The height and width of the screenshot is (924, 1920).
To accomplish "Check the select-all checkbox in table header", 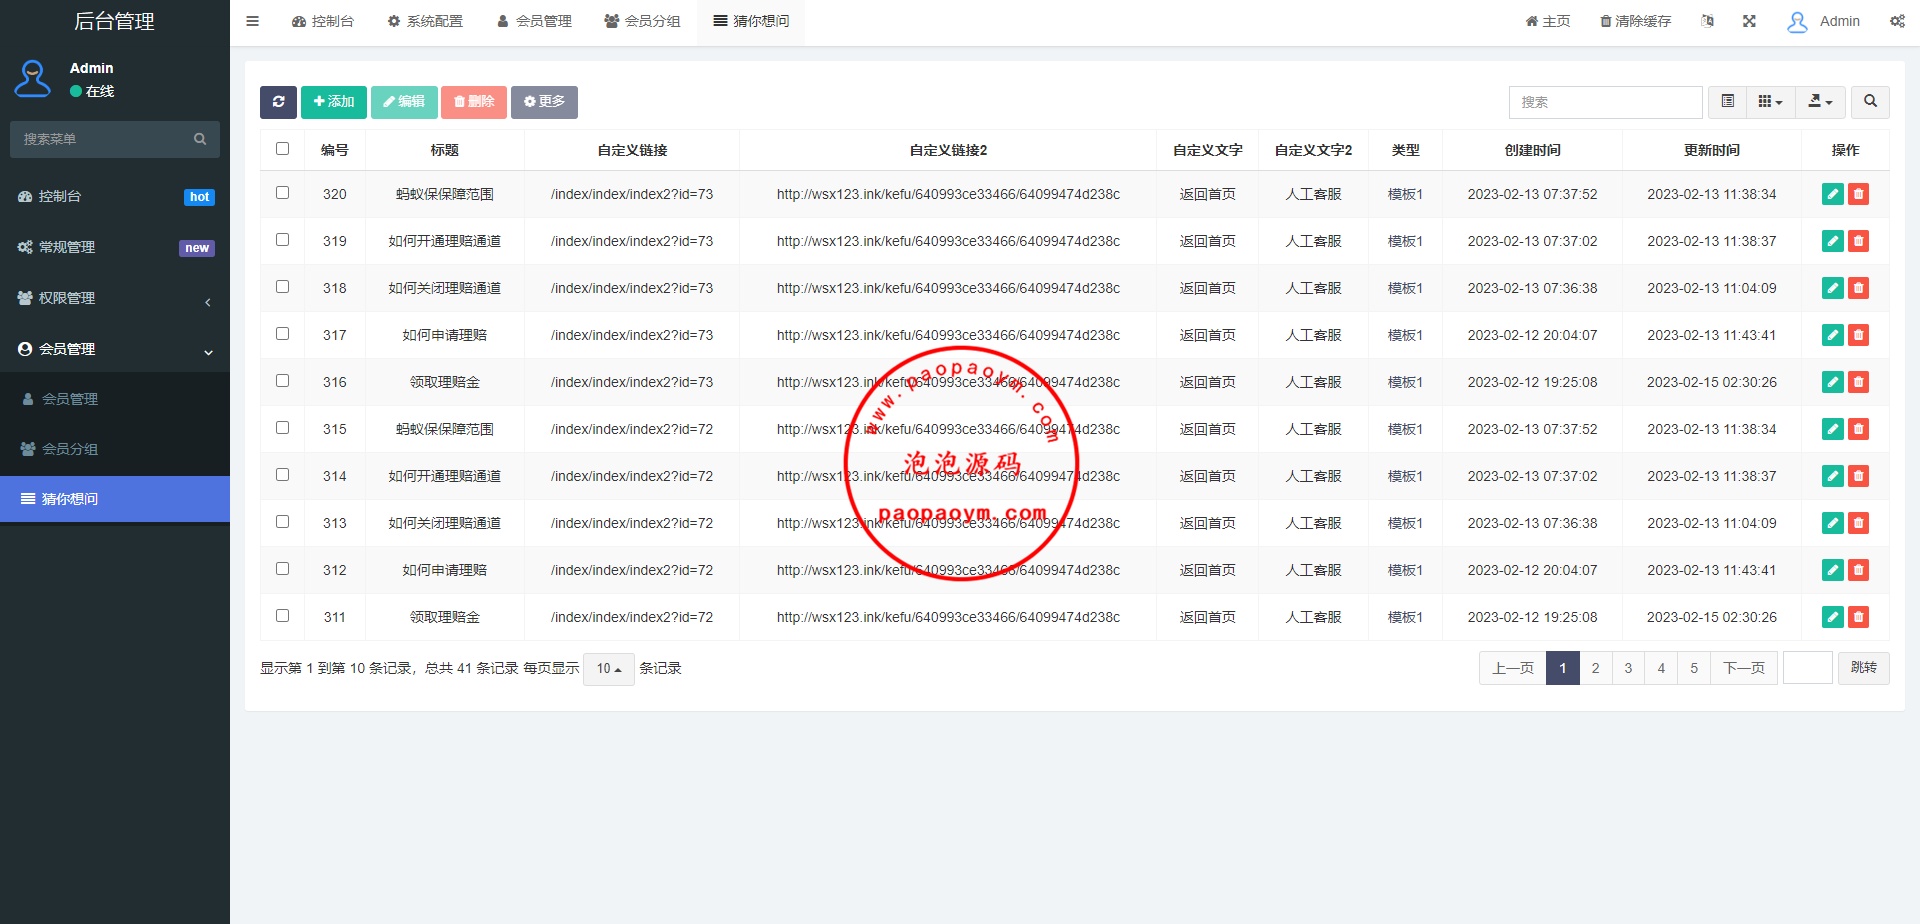I will 283,149.
